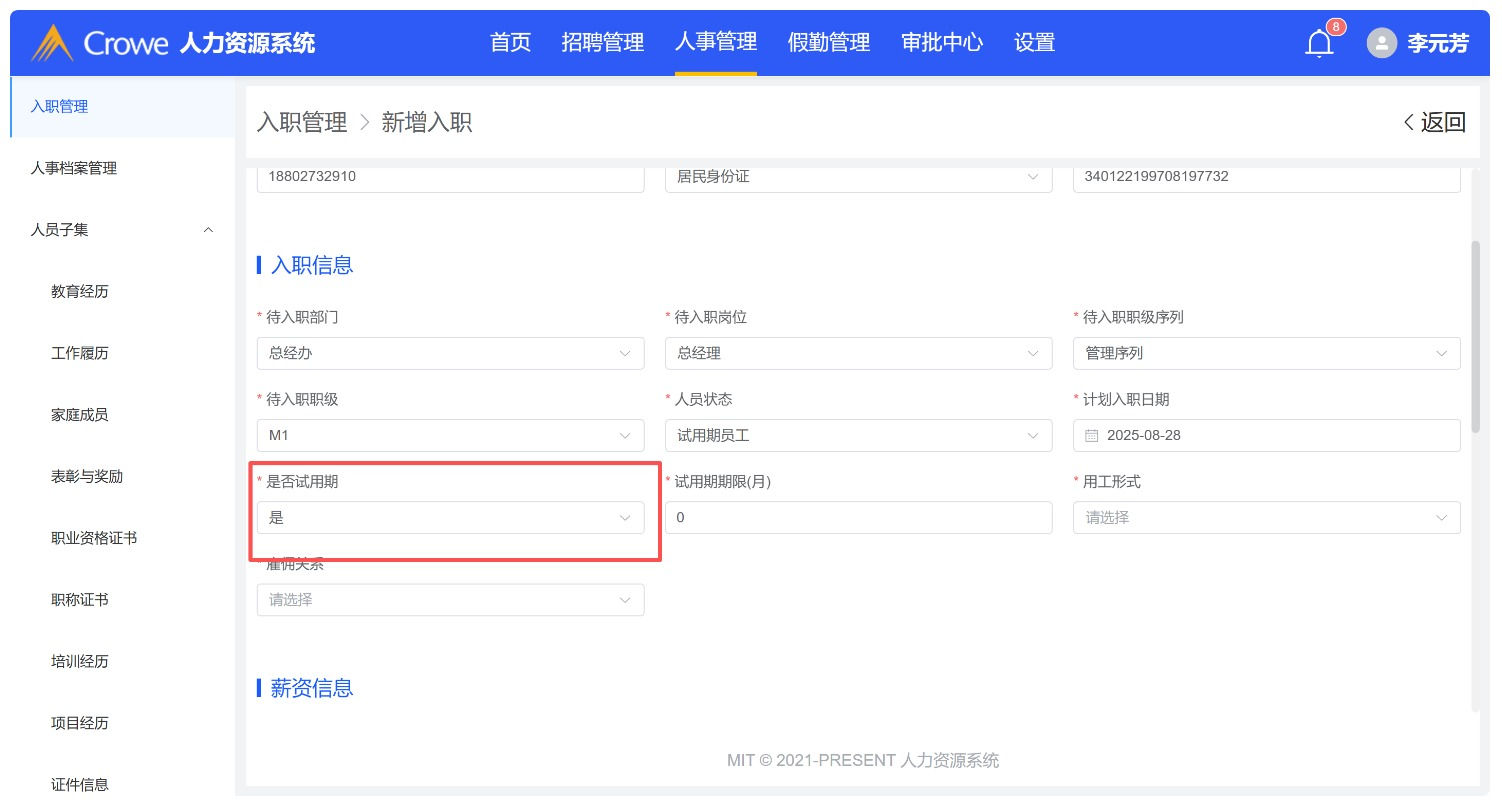Open the 待入职部门 dropdown
This screenshot has height=808, width=1502.
coord(450,353)
